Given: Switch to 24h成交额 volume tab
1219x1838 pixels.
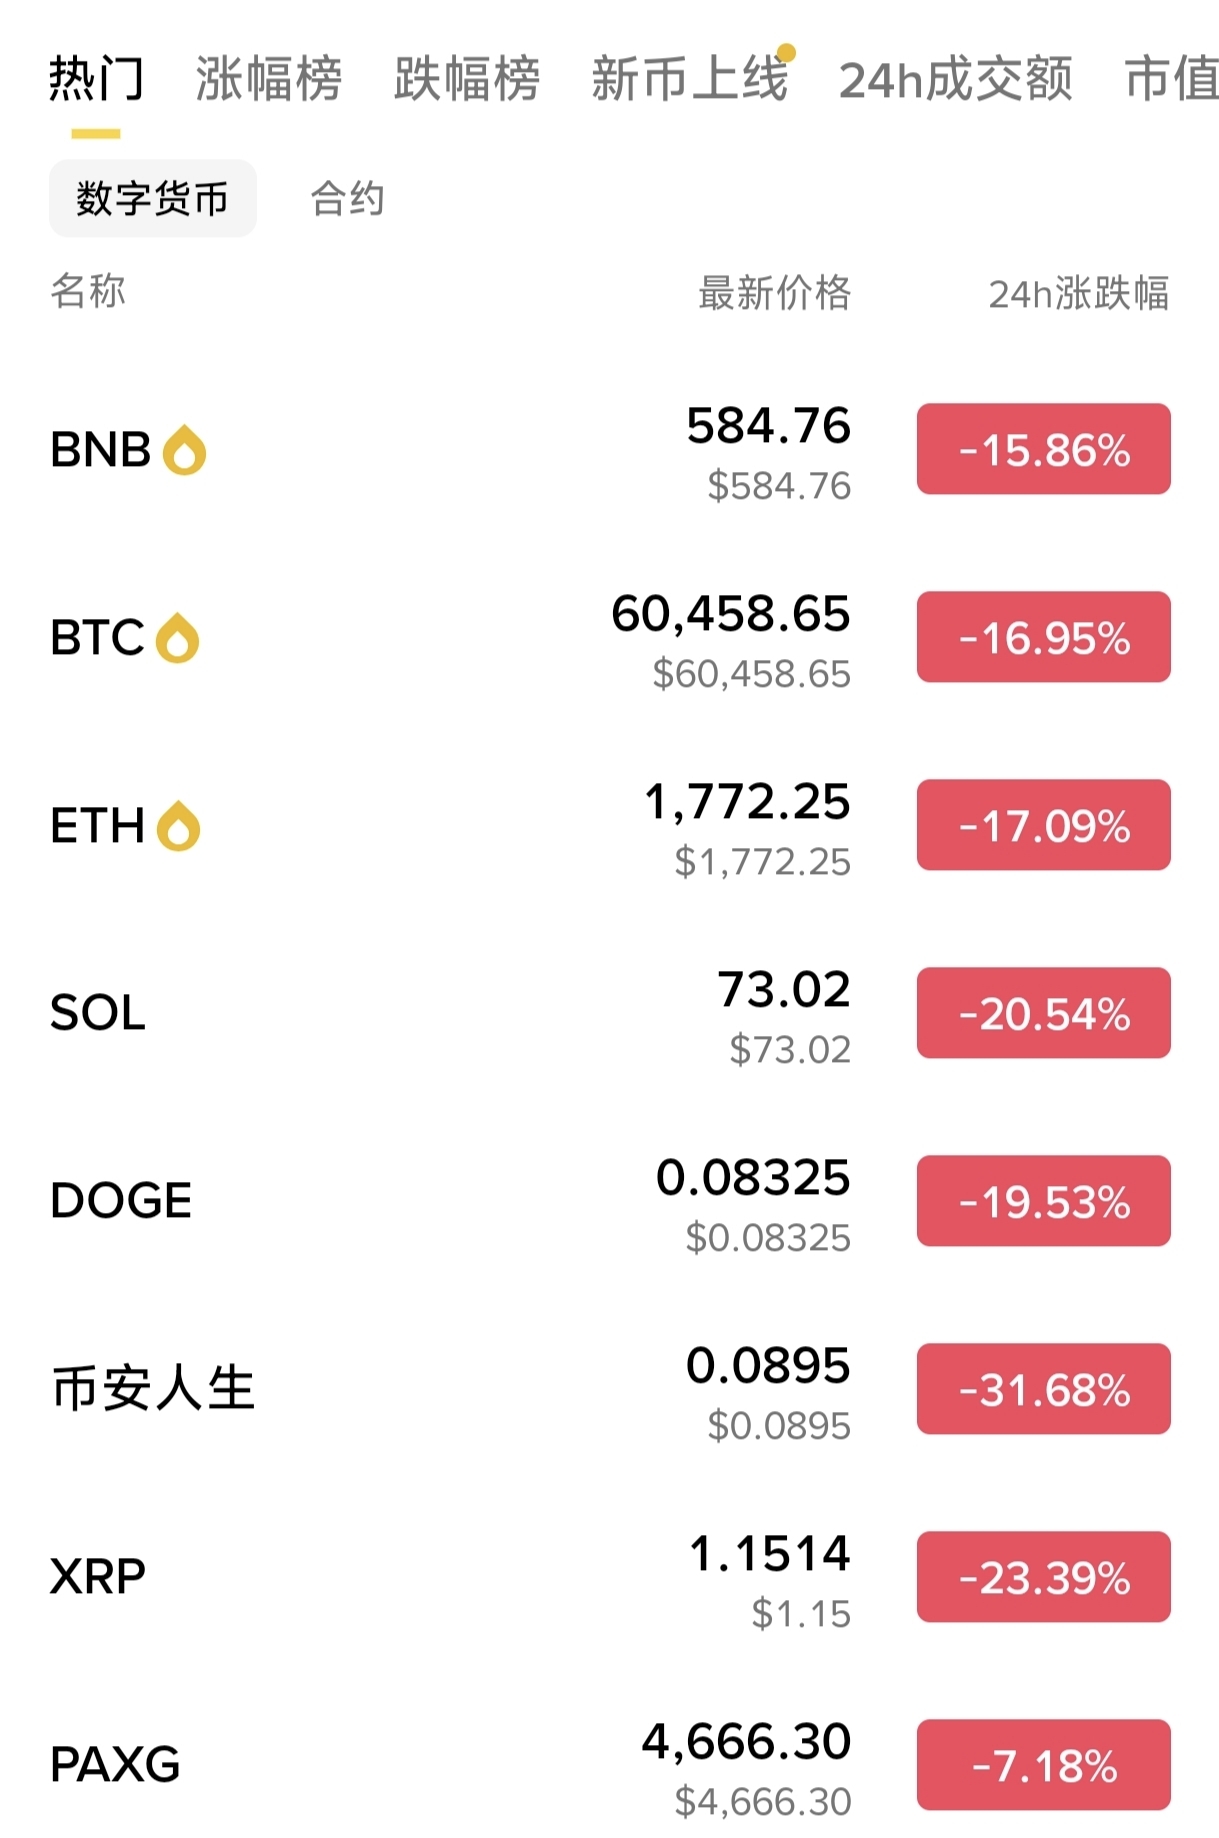Looking at the screenshot, I should point(956,80).
